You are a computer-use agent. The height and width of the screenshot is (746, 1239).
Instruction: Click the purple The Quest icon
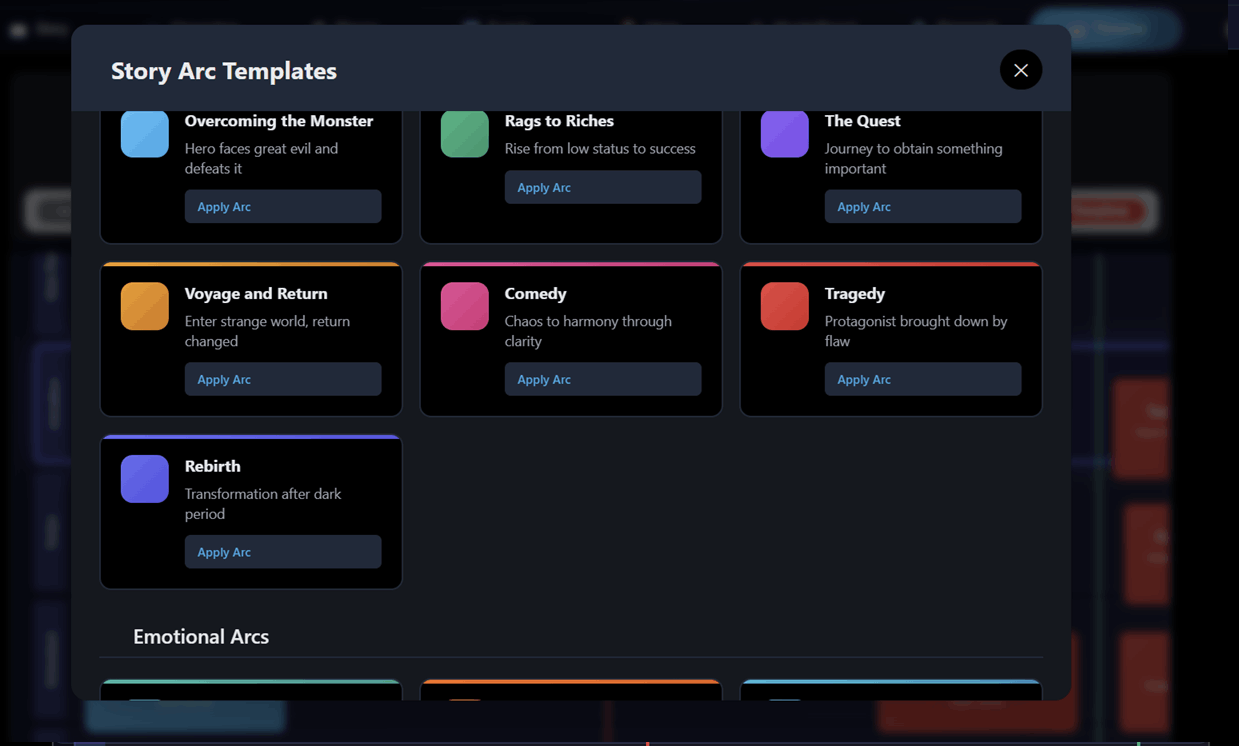point(785,134)
